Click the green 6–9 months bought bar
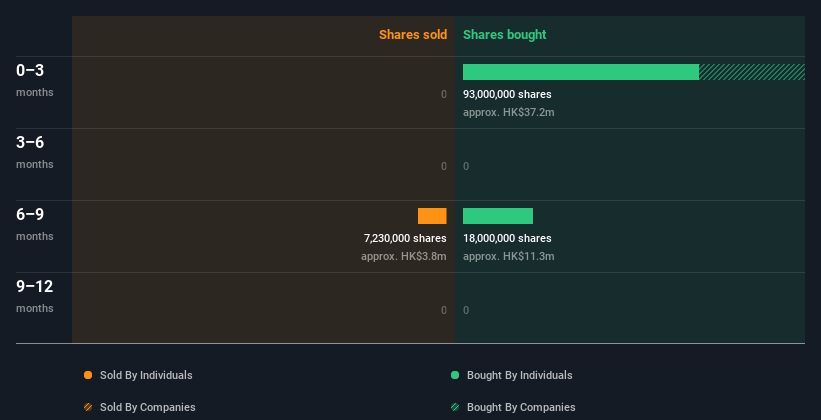The height and width of the screenshot is (420, 821). point(498,216)
